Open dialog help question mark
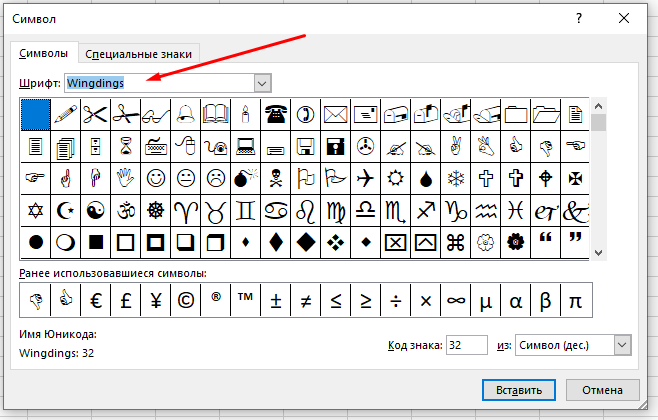This screenshot has height=420, width=658. tap(579, 18)
